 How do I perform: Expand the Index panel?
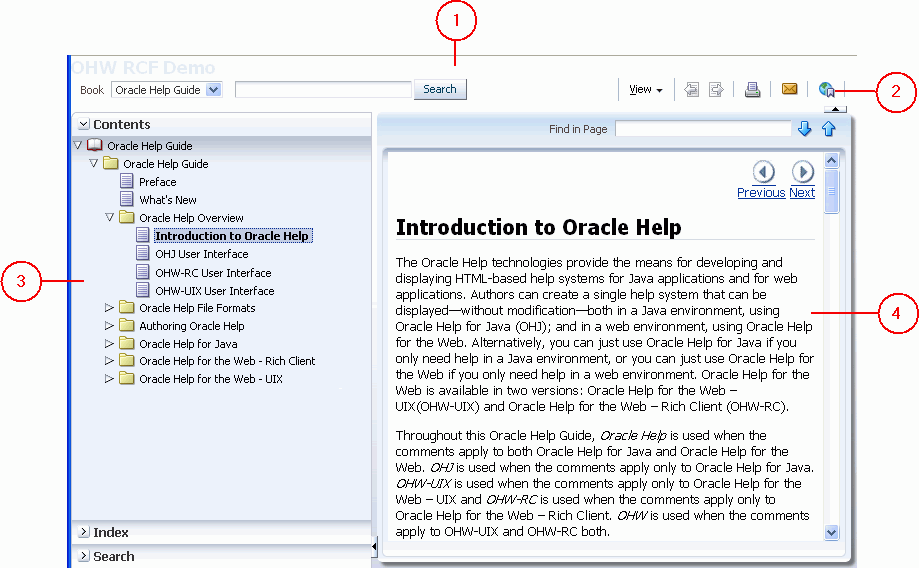tap(84, 532)
